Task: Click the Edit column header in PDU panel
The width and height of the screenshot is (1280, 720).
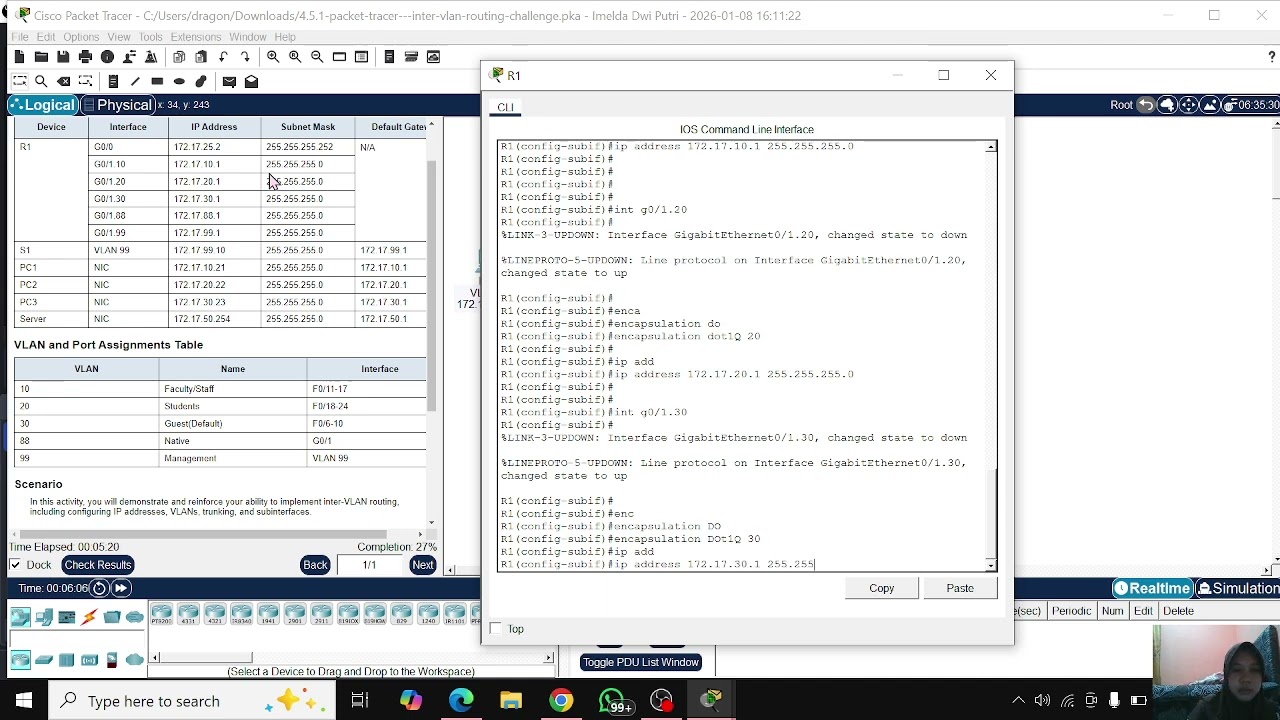Action: tap(1143, 611)
